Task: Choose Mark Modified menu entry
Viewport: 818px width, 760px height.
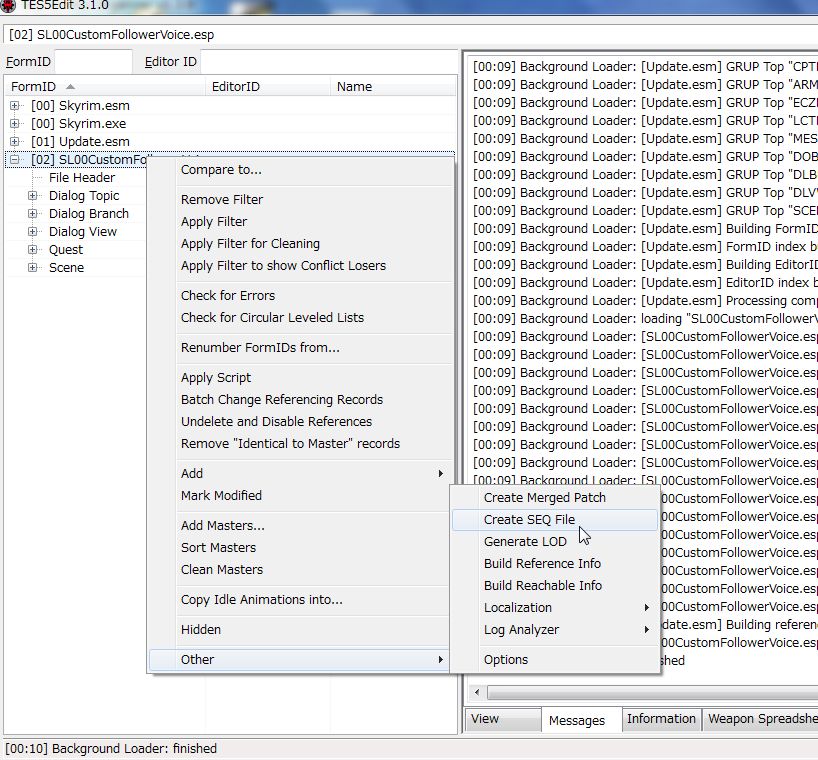Action: point(300,496)
